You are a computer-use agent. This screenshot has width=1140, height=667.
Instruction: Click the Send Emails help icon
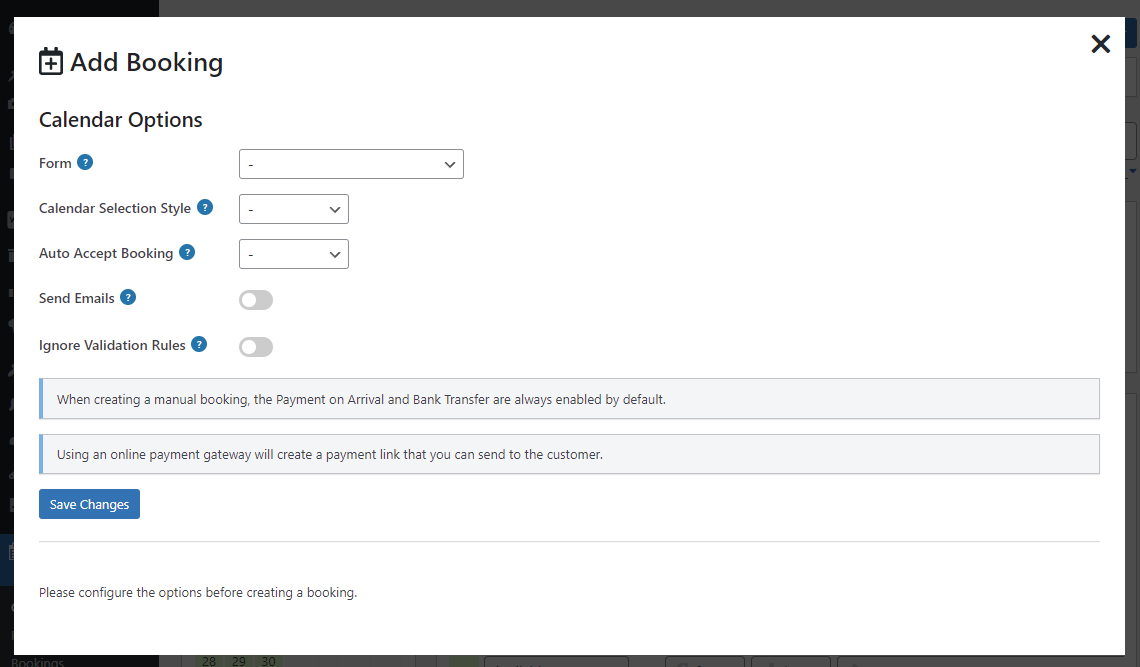pos(128,297)
